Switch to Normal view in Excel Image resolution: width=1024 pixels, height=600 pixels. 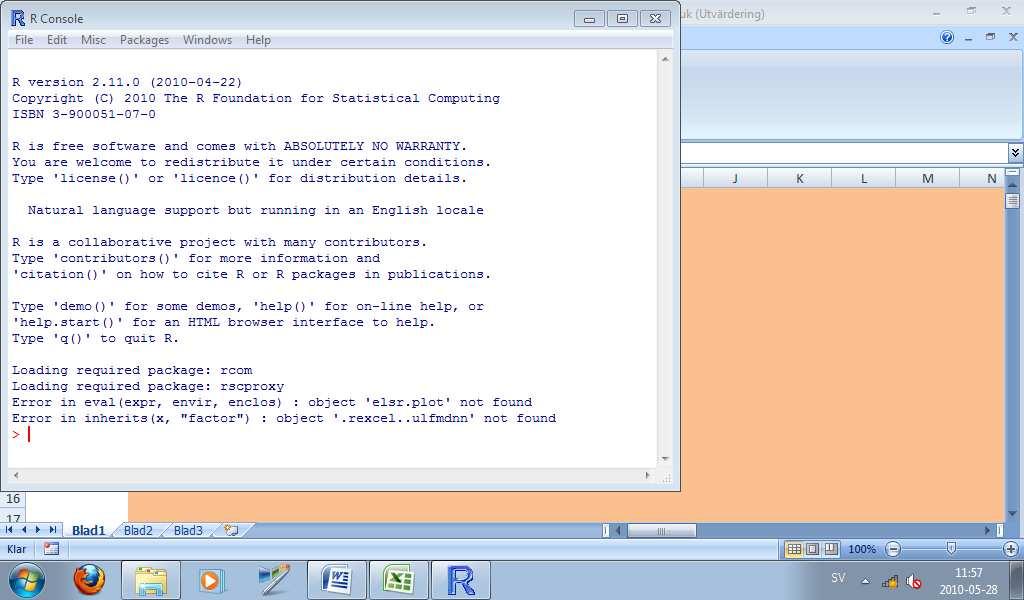[794, 549]
